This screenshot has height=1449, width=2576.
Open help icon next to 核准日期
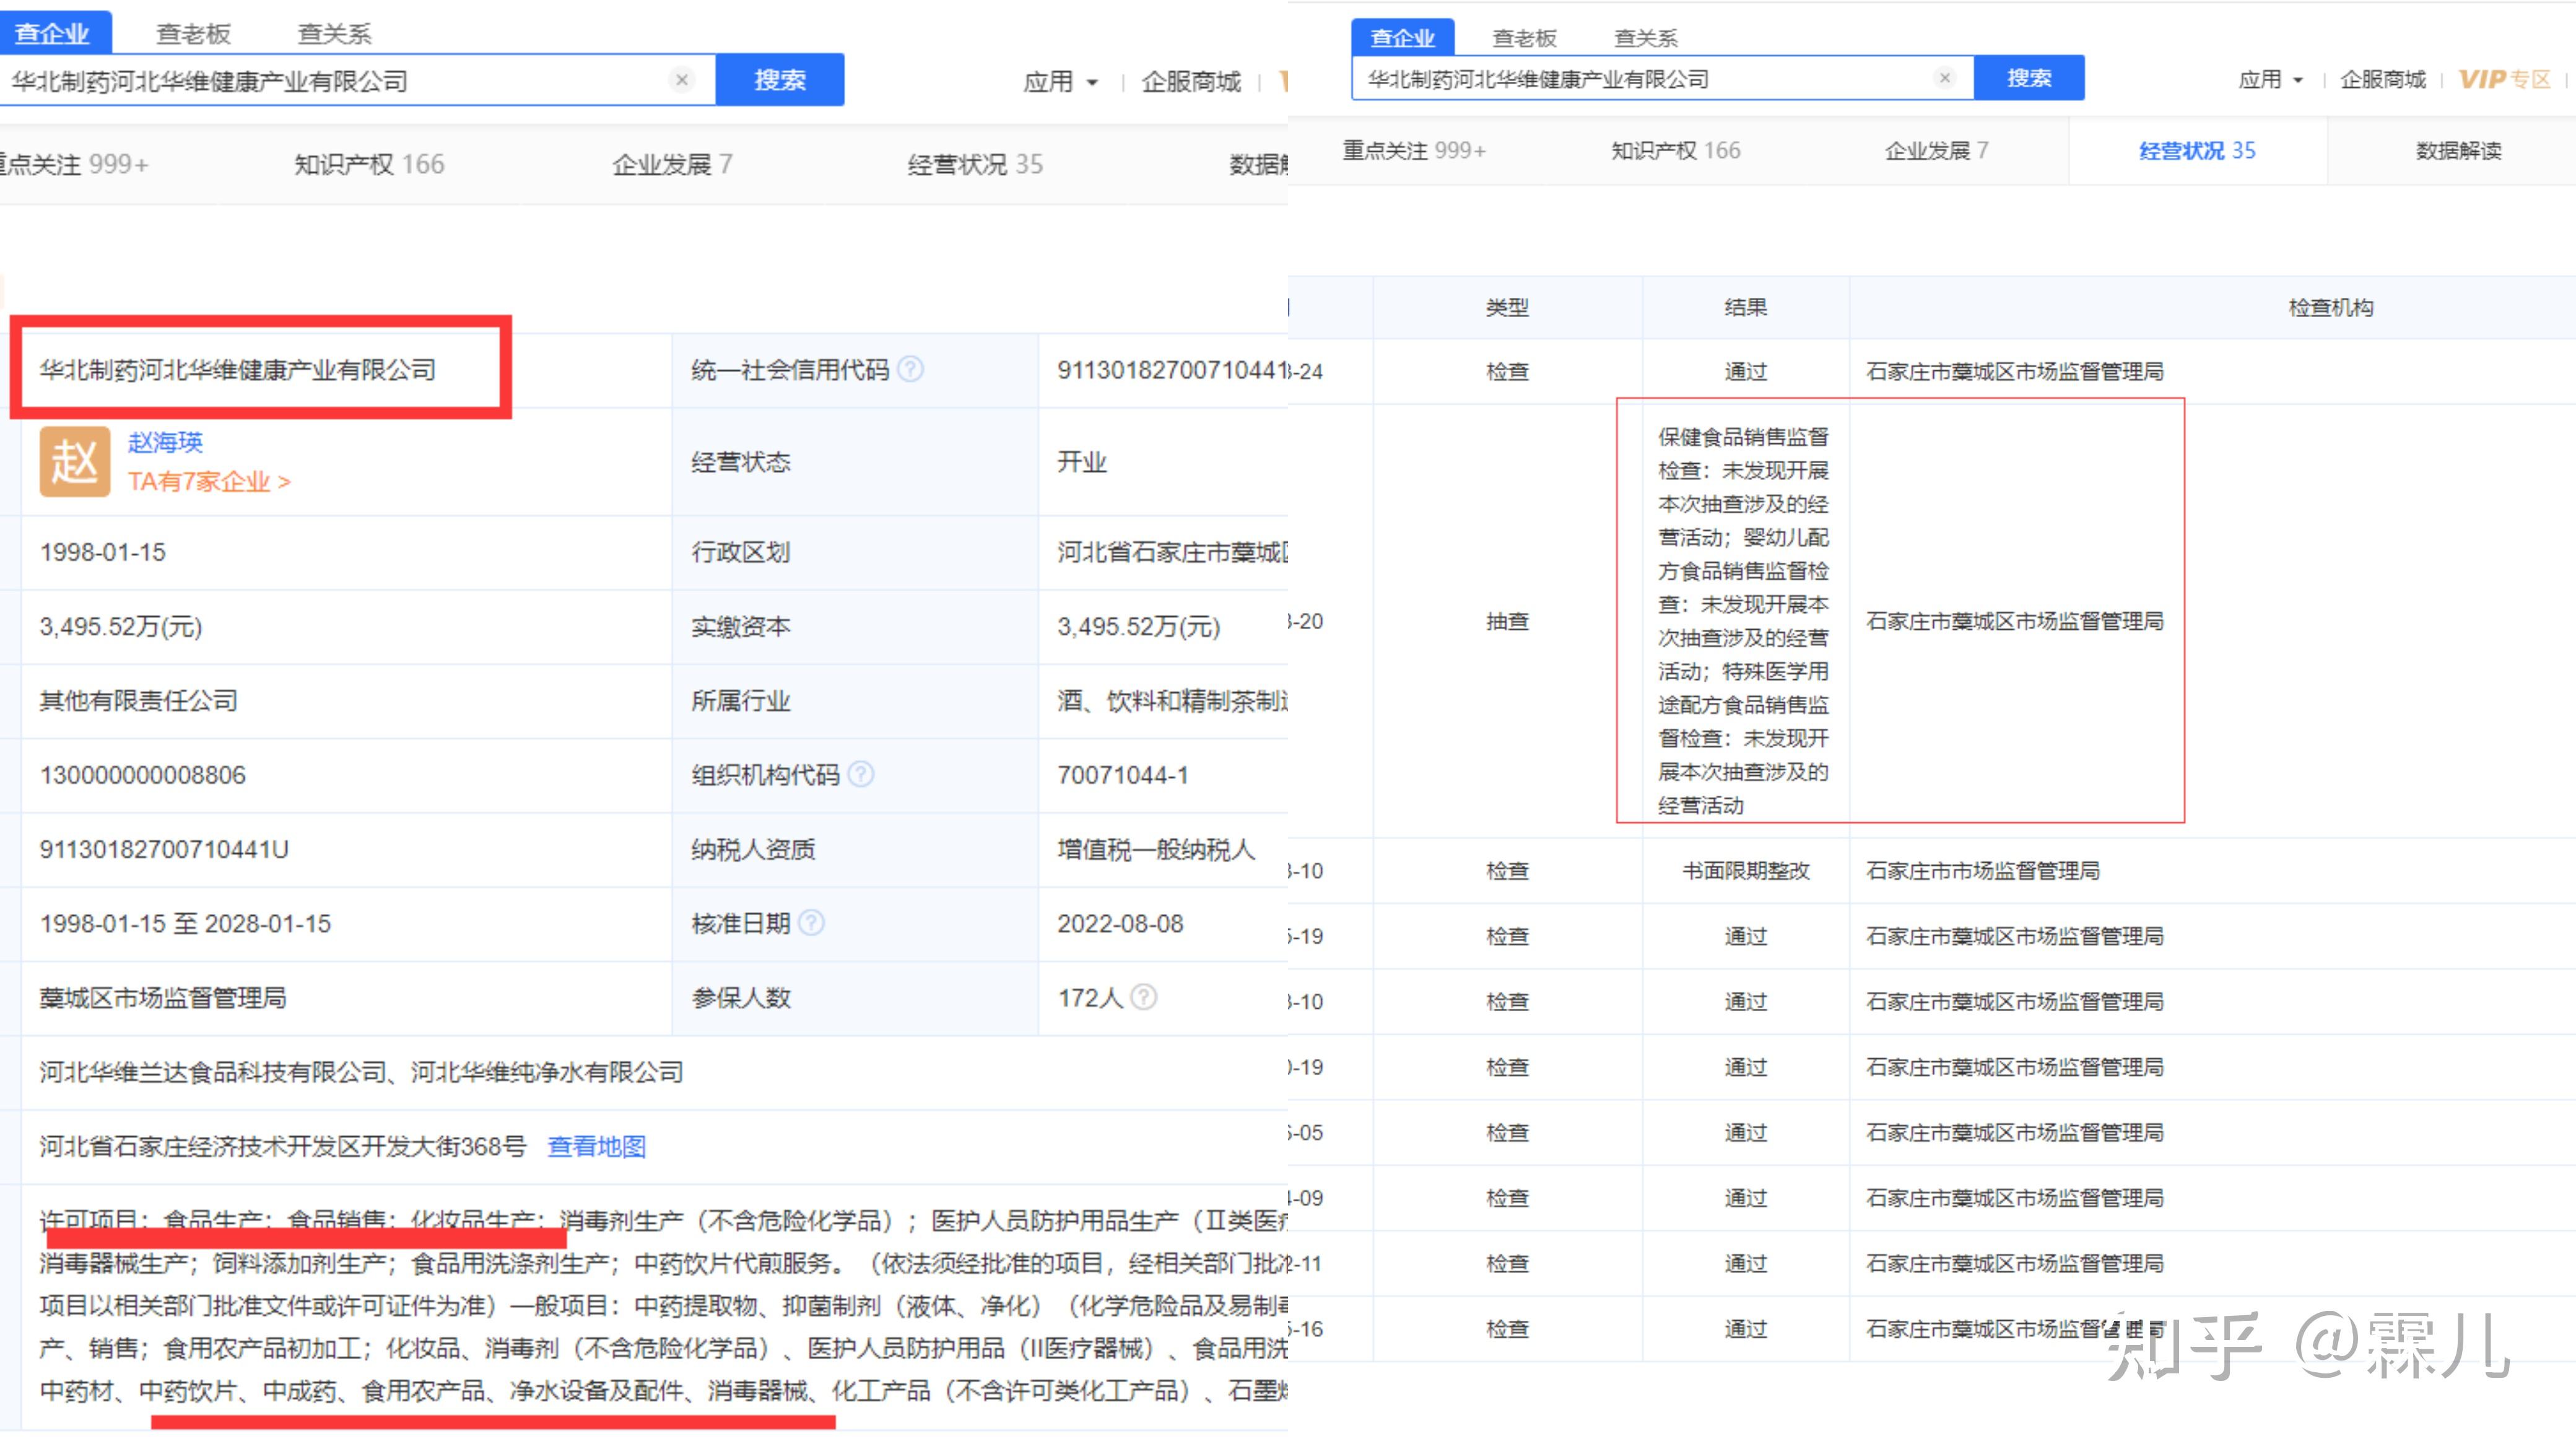(812, 922)
